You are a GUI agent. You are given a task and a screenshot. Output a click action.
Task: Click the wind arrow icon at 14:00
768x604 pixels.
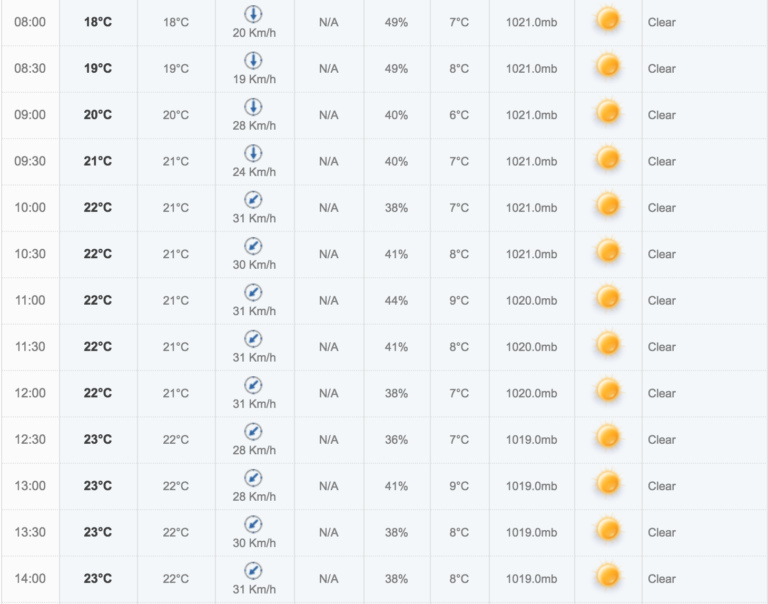pyautogui.click(x=253, y=571)
